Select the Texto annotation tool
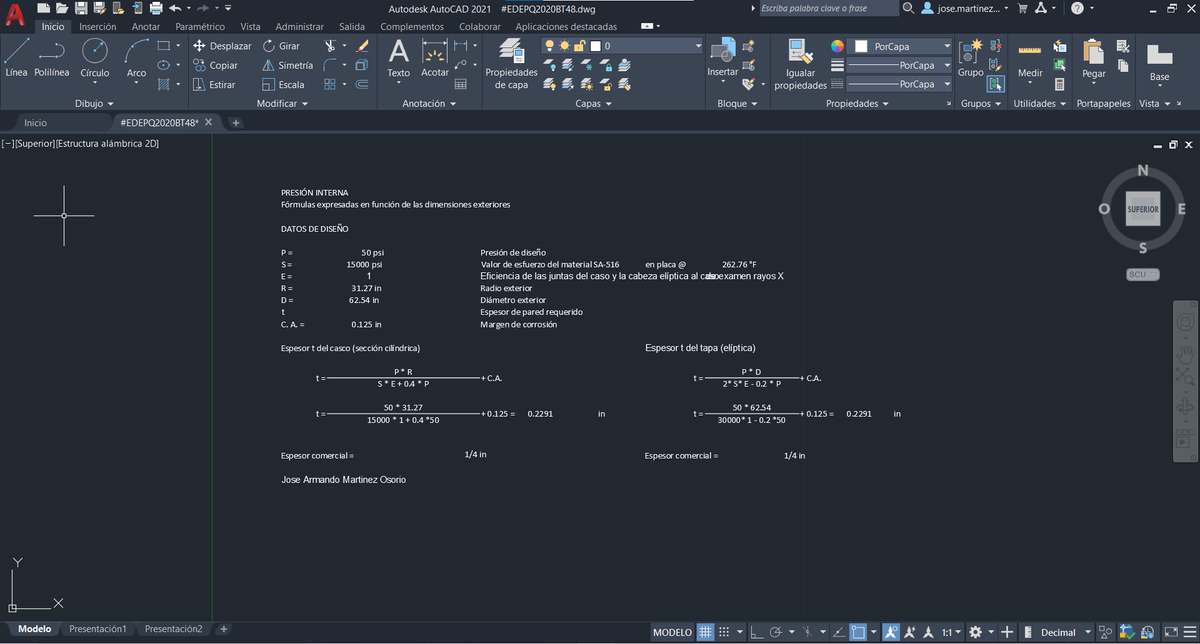Screen dimensions: 1200x644 398,58
